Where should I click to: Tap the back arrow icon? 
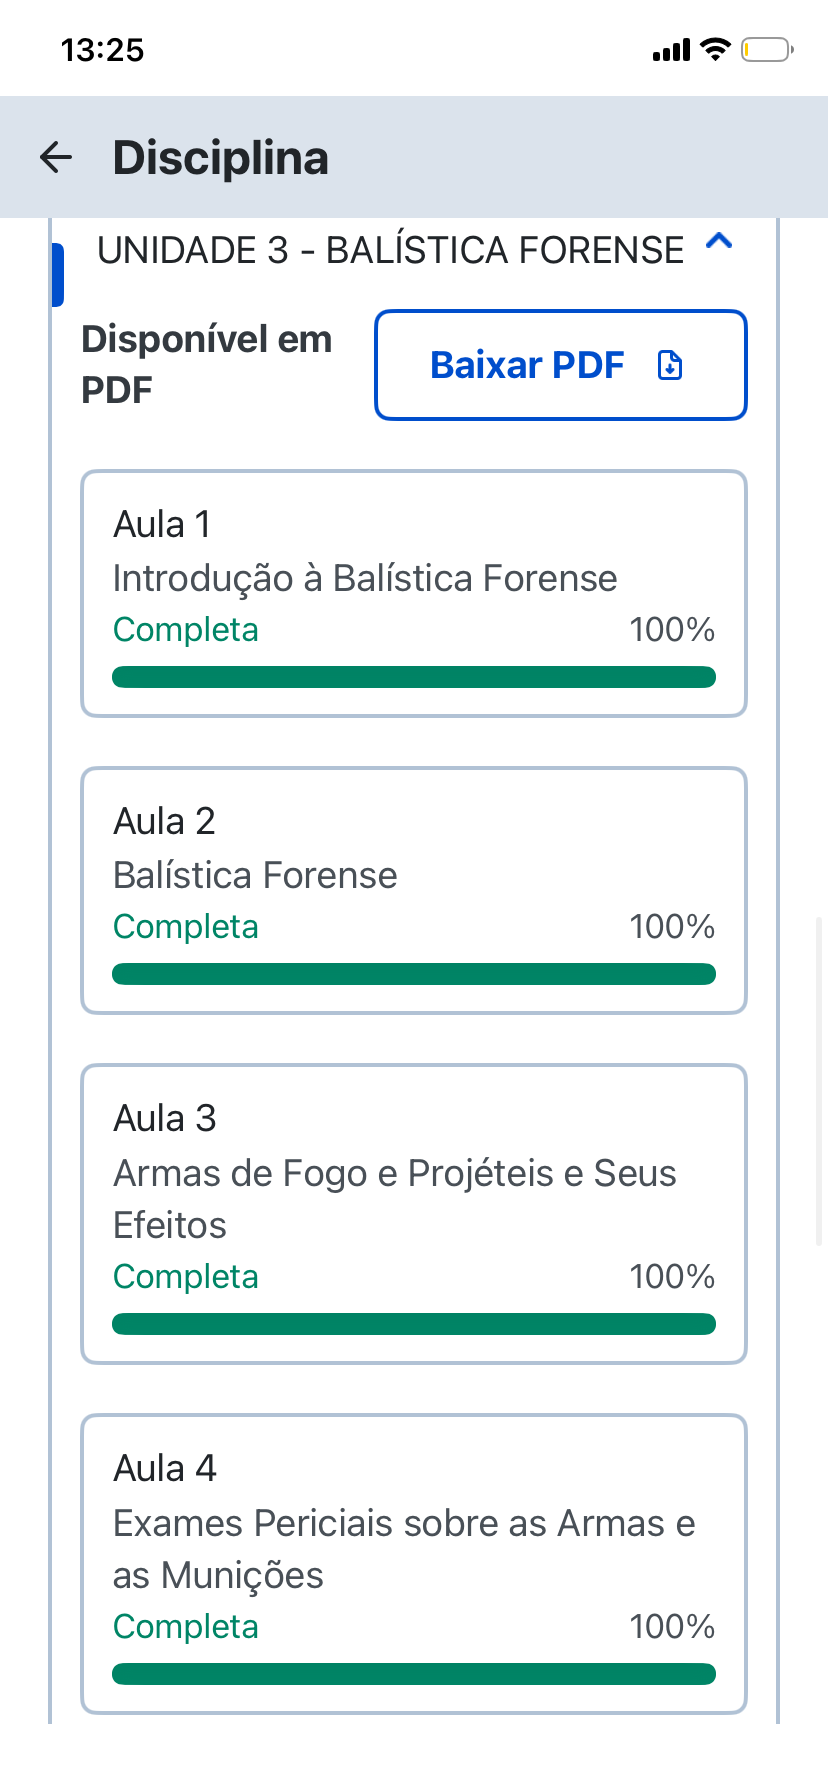pyautogui.click(x=56, y=157)
